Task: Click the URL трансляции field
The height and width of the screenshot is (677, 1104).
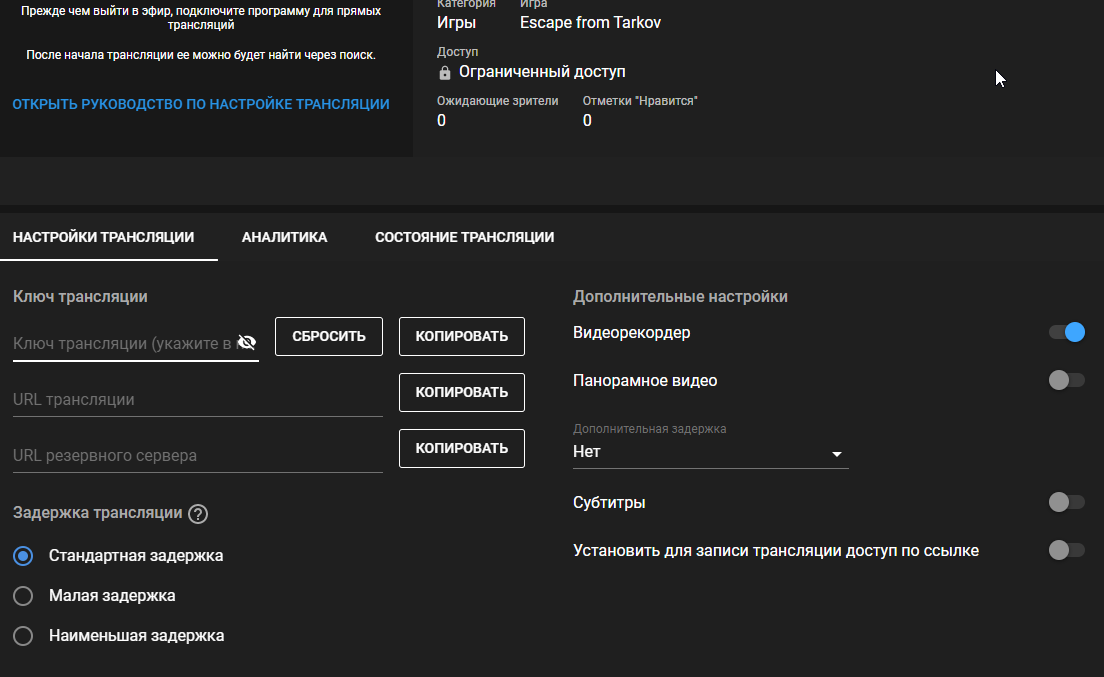Action: pos(198,400)
